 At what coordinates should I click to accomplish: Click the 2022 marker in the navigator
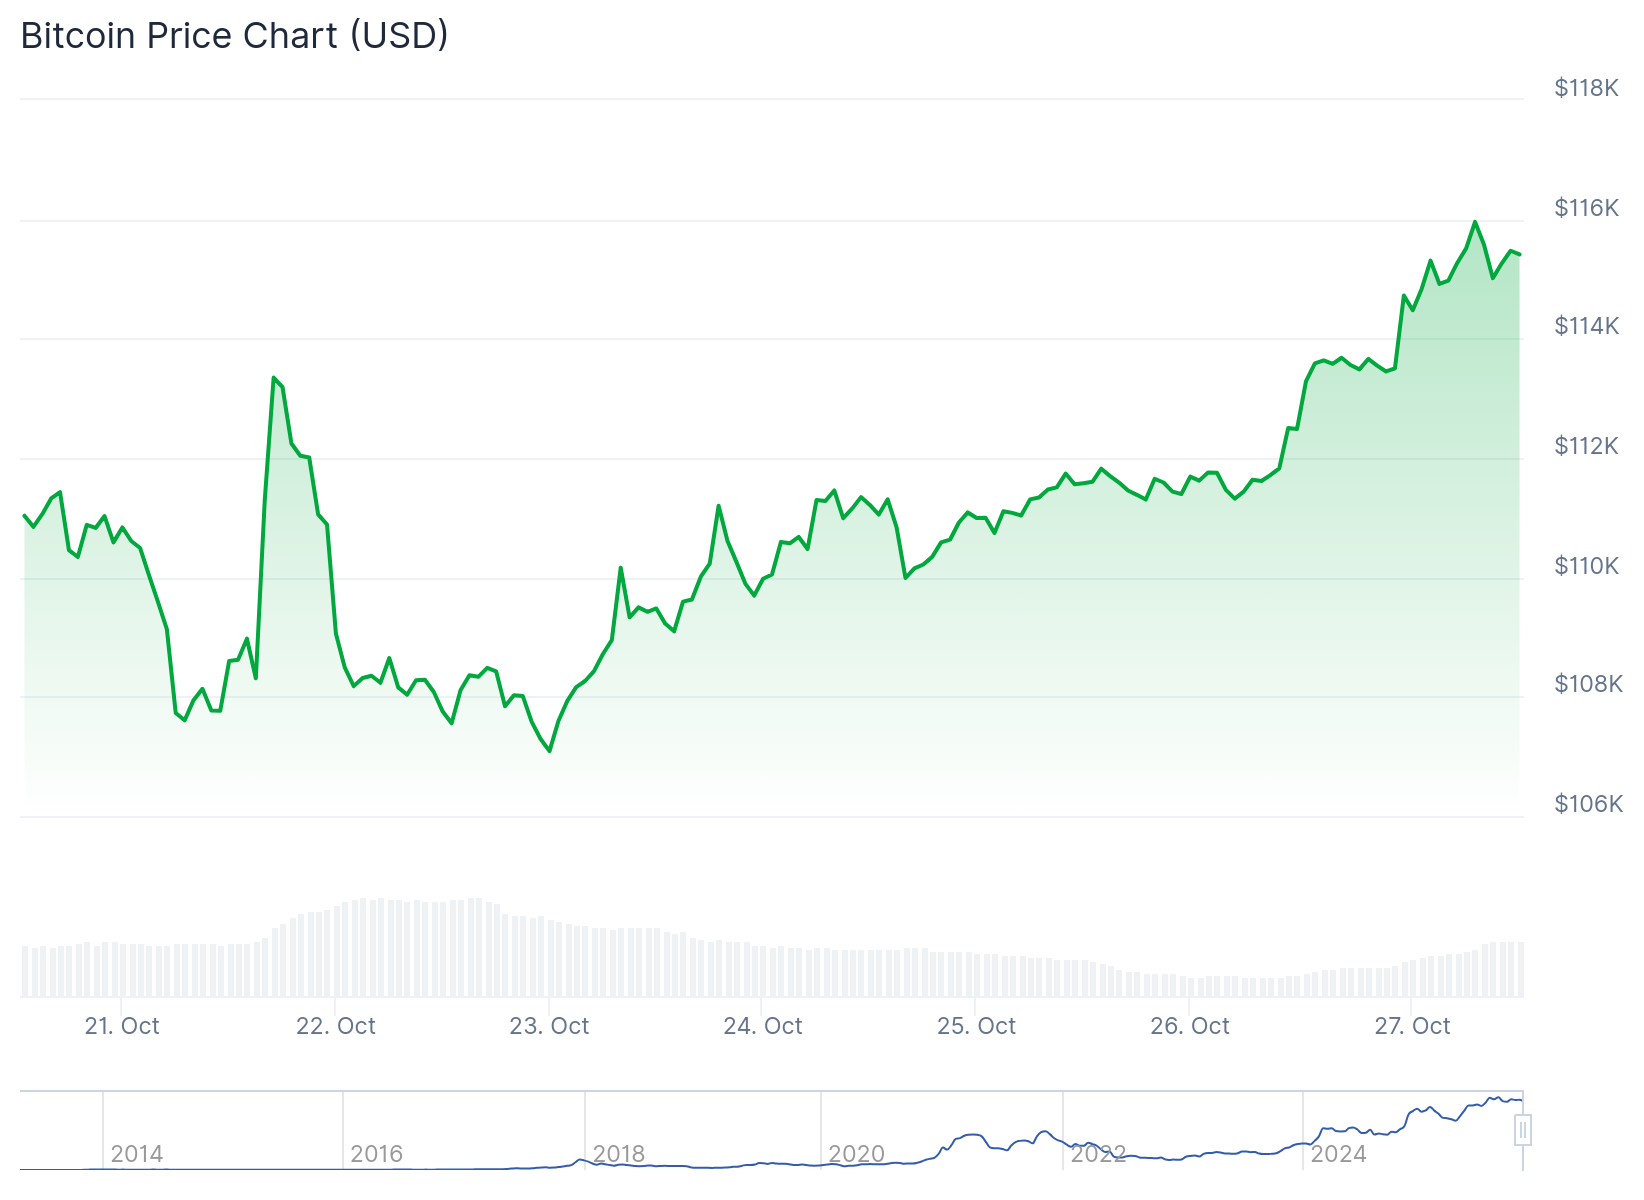1098,1154
